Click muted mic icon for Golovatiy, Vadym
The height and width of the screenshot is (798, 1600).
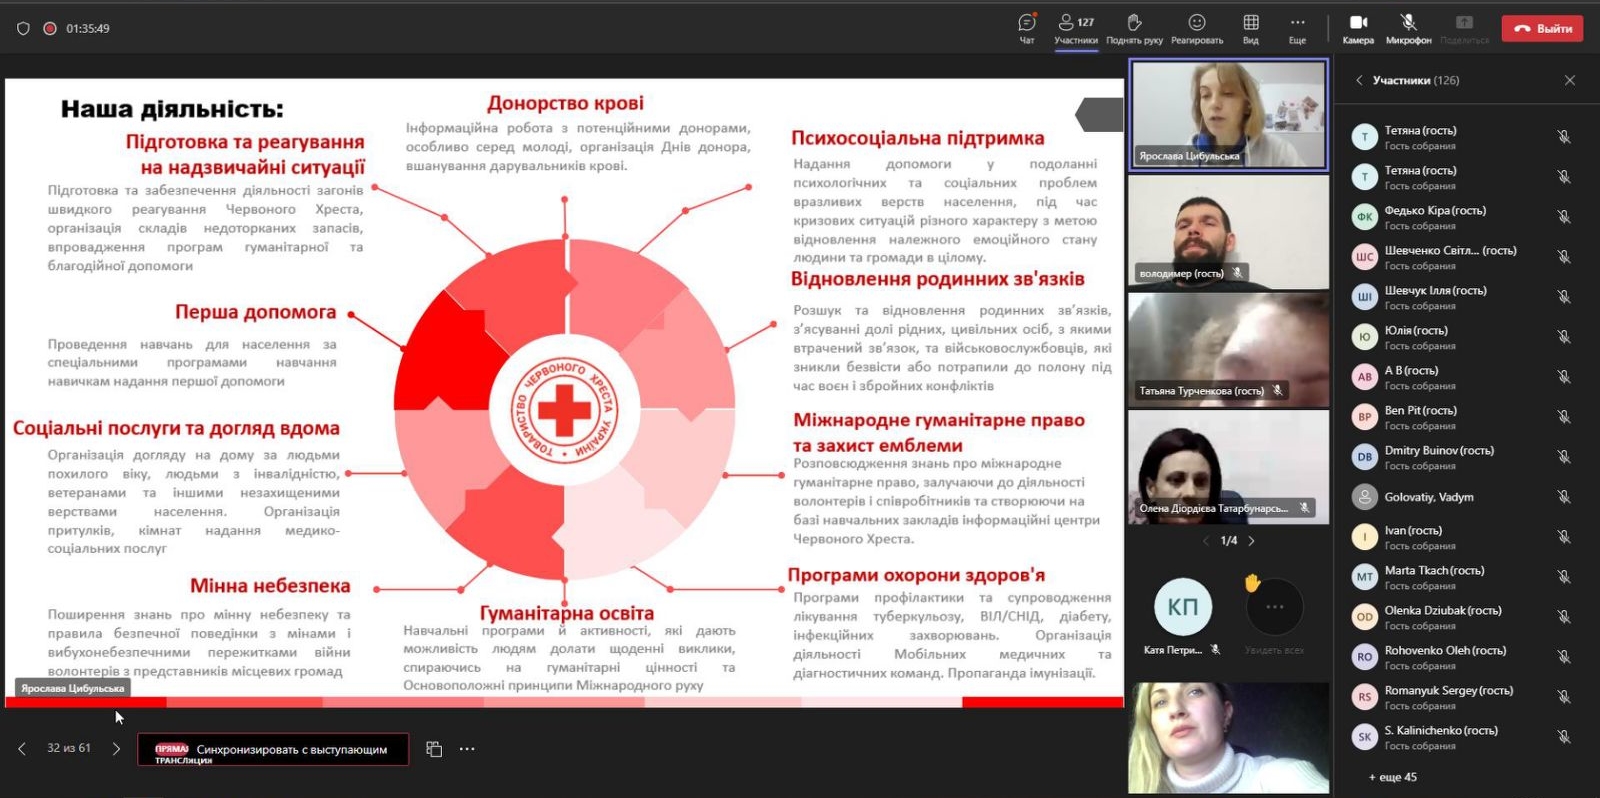(1564, 497)
